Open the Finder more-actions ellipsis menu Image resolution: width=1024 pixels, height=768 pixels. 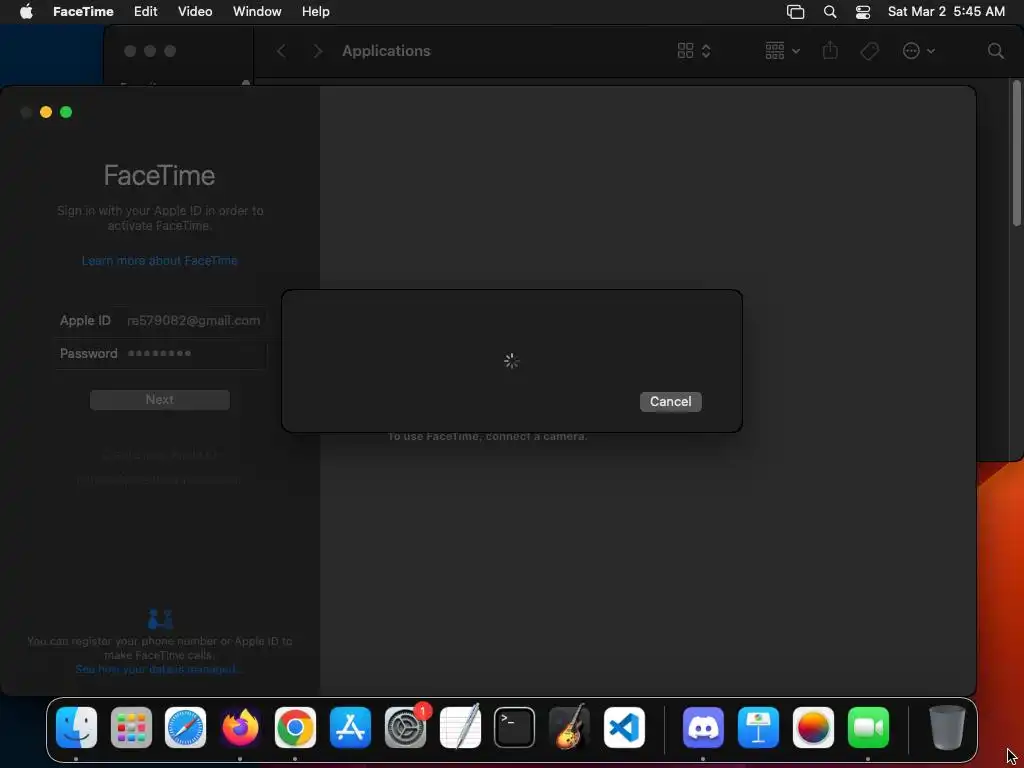(918, 51)
